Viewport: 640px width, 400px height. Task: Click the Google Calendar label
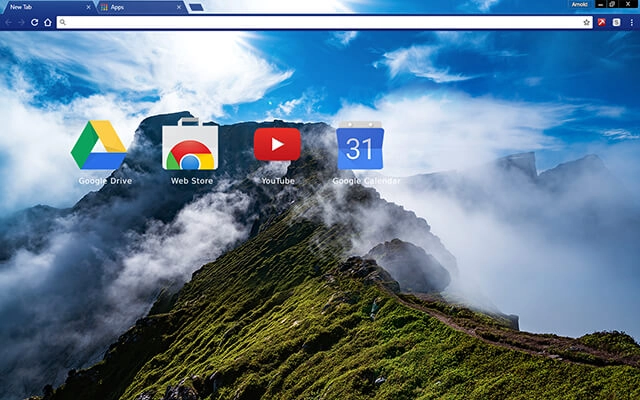(x=366, y=181)
